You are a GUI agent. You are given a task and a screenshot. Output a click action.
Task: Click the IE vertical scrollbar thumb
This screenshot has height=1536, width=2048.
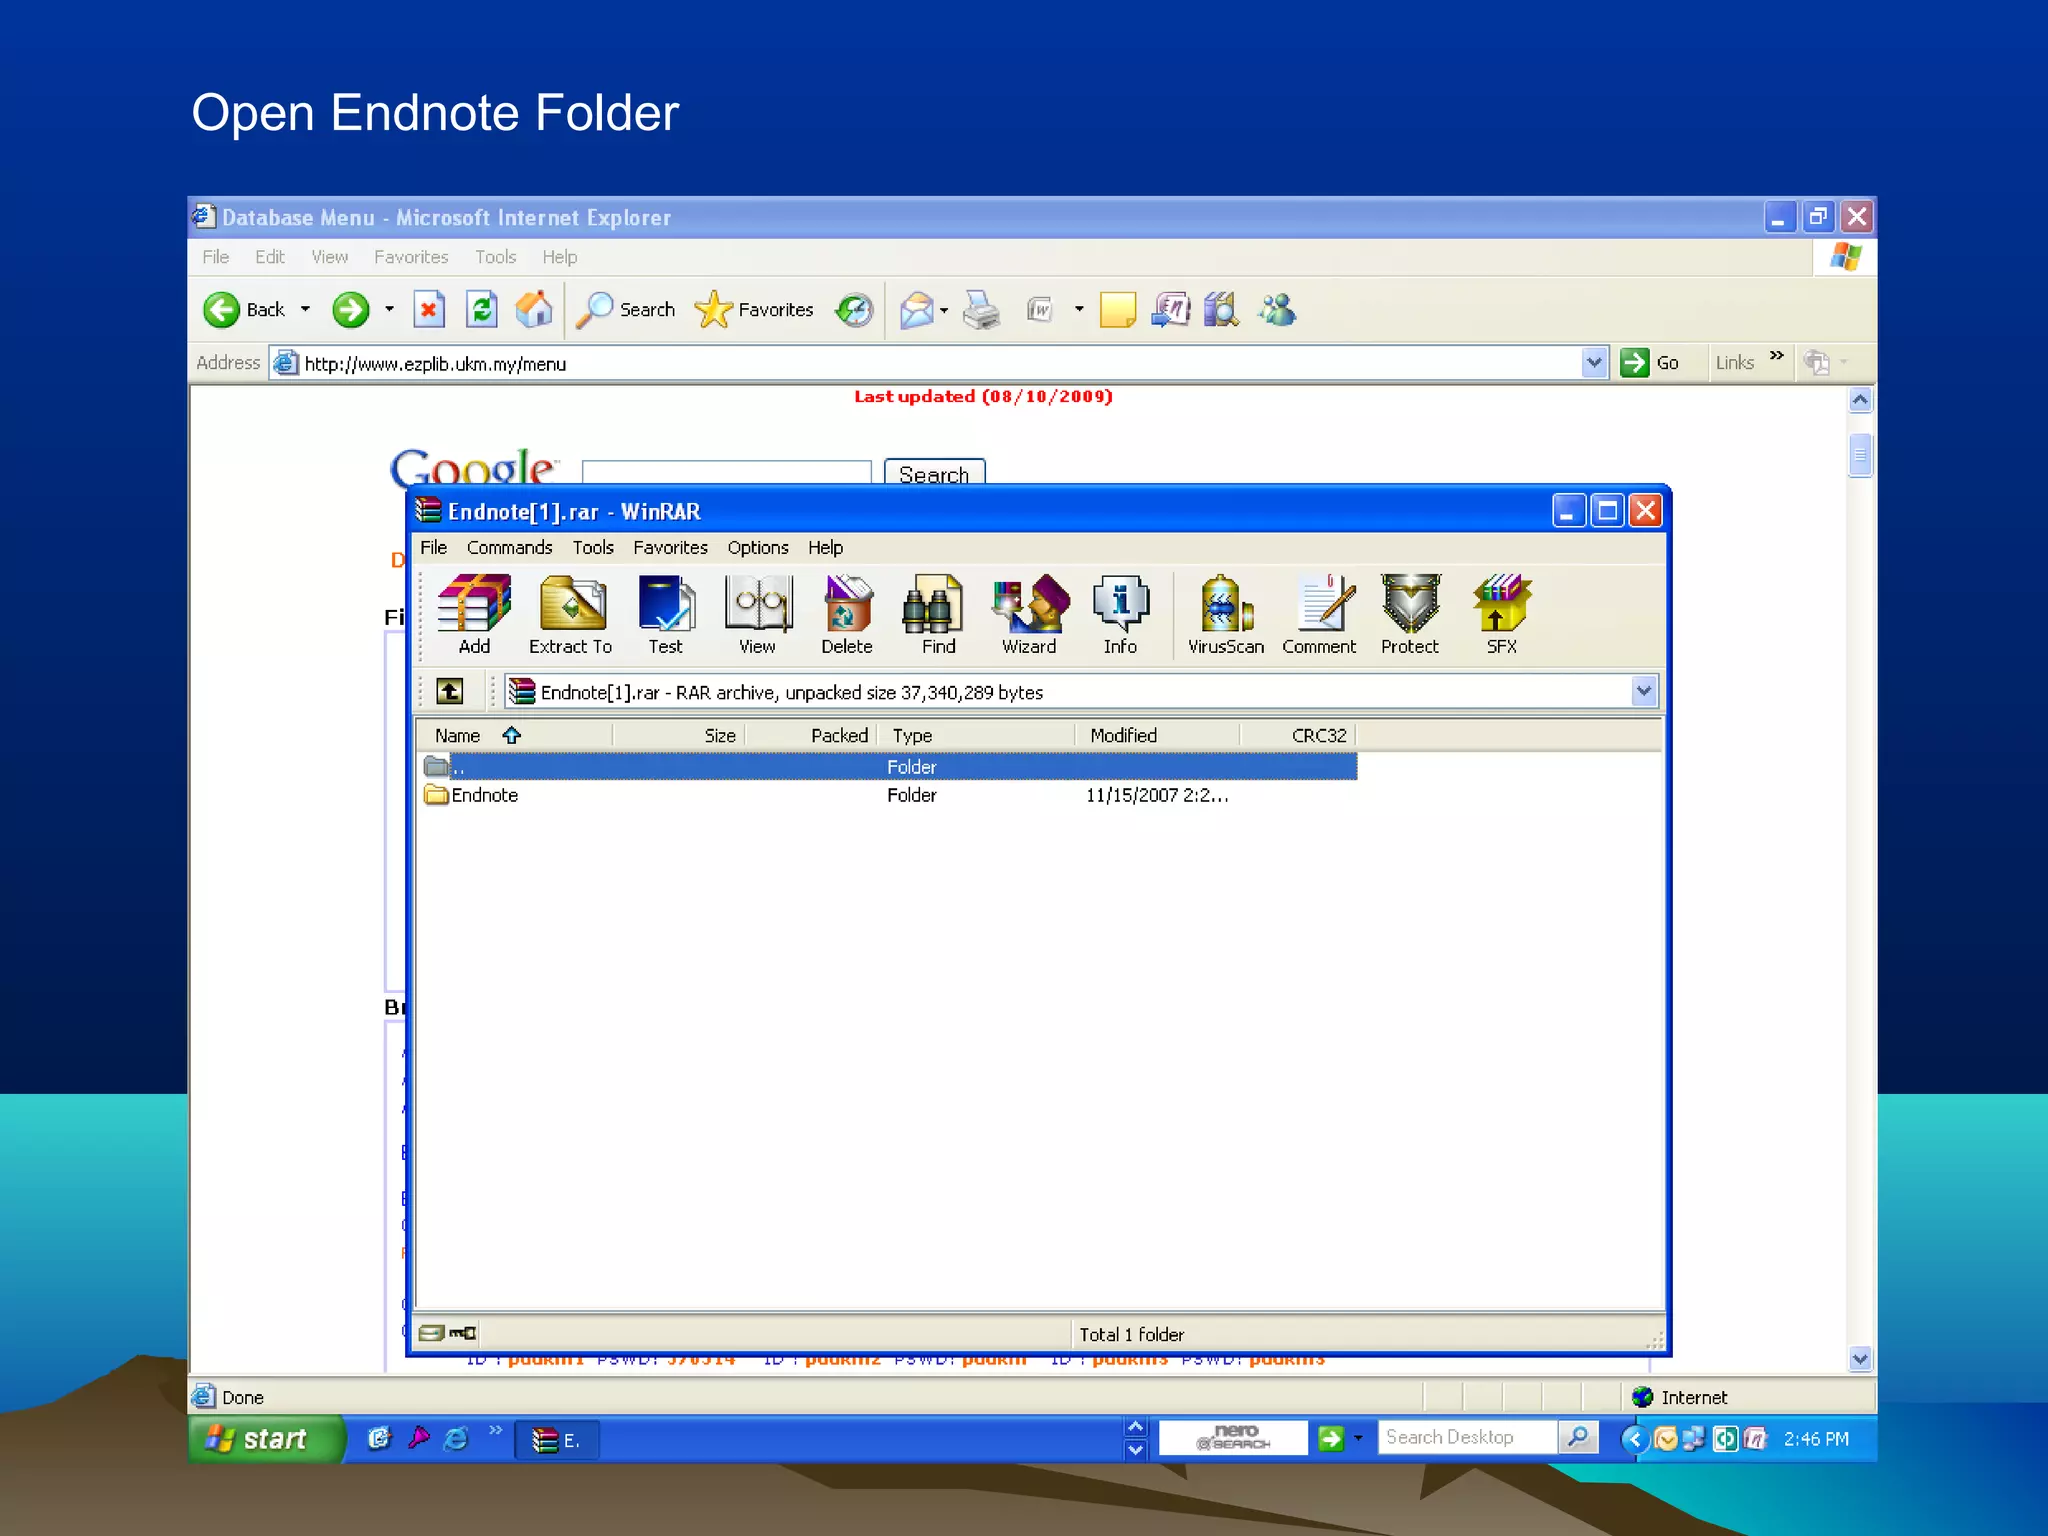[x=1860, y=455]
